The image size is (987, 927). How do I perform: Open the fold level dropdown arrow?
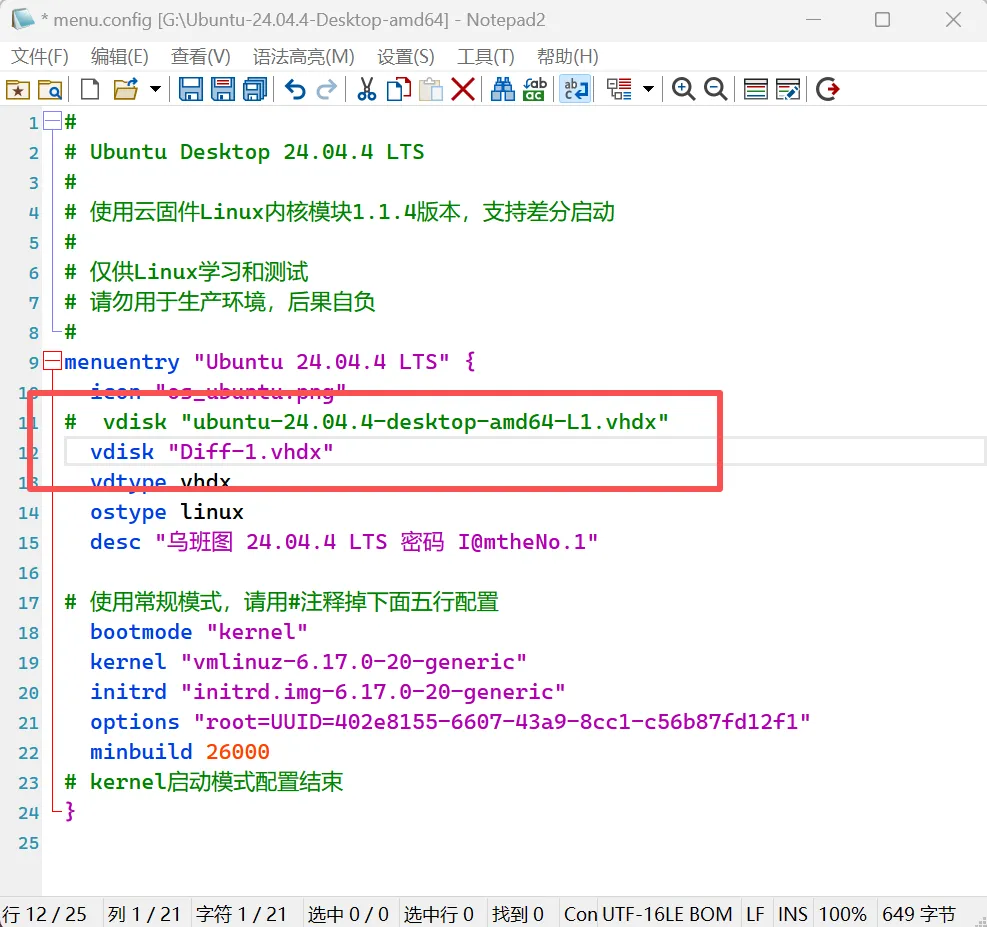[x=648, y=89]
